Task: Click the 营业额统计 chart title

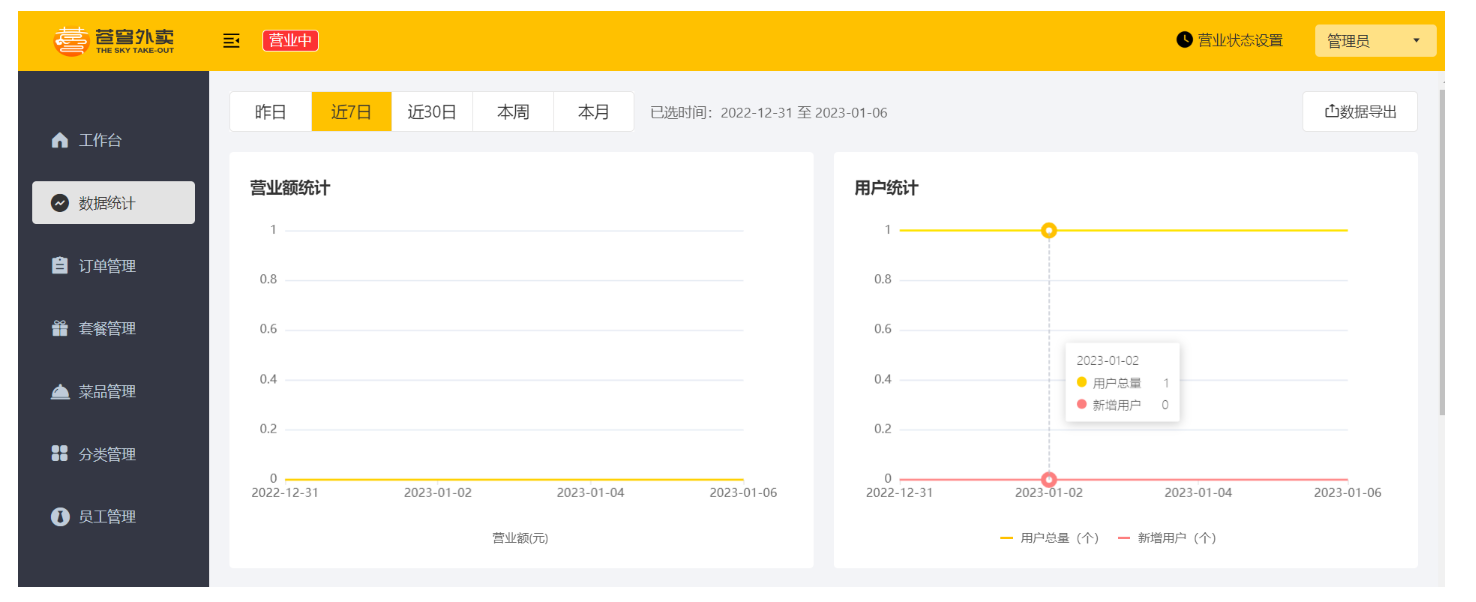Action: (x=290, y=188)
